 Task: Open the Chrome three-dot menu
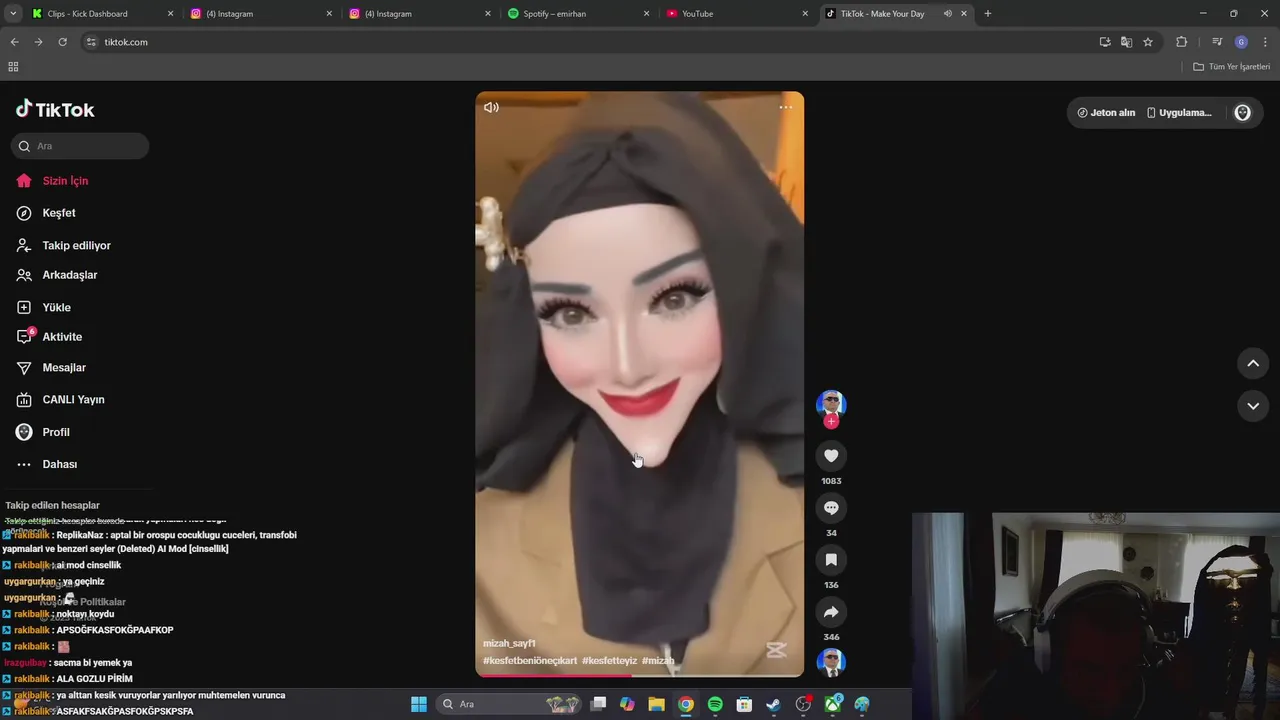pos(1266,42)
